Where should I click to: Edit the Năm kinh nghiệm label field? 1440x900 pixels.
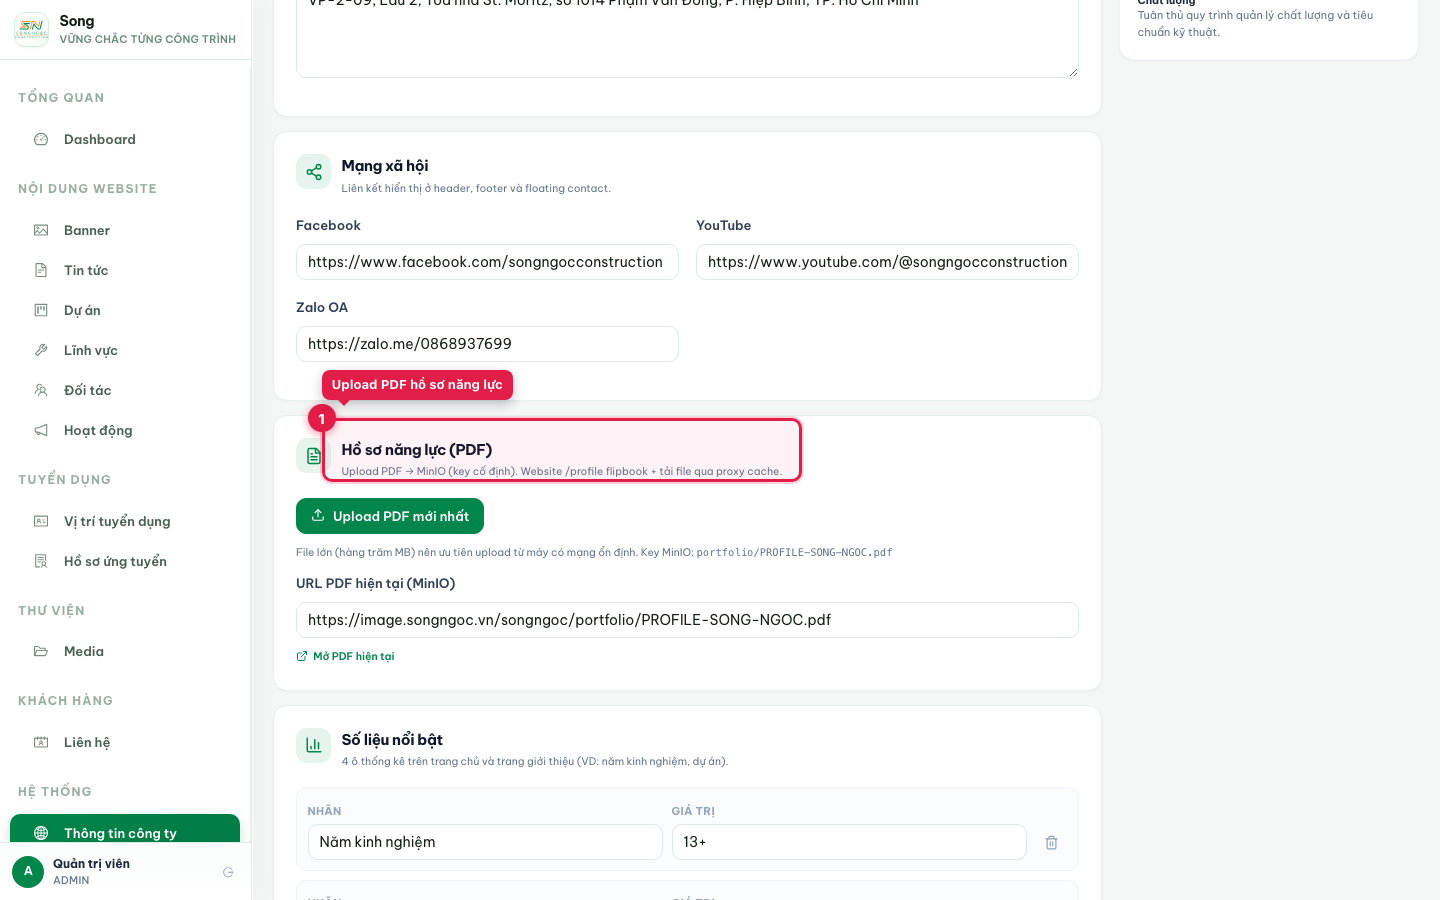pyautogui.click(x=485, y=842)
